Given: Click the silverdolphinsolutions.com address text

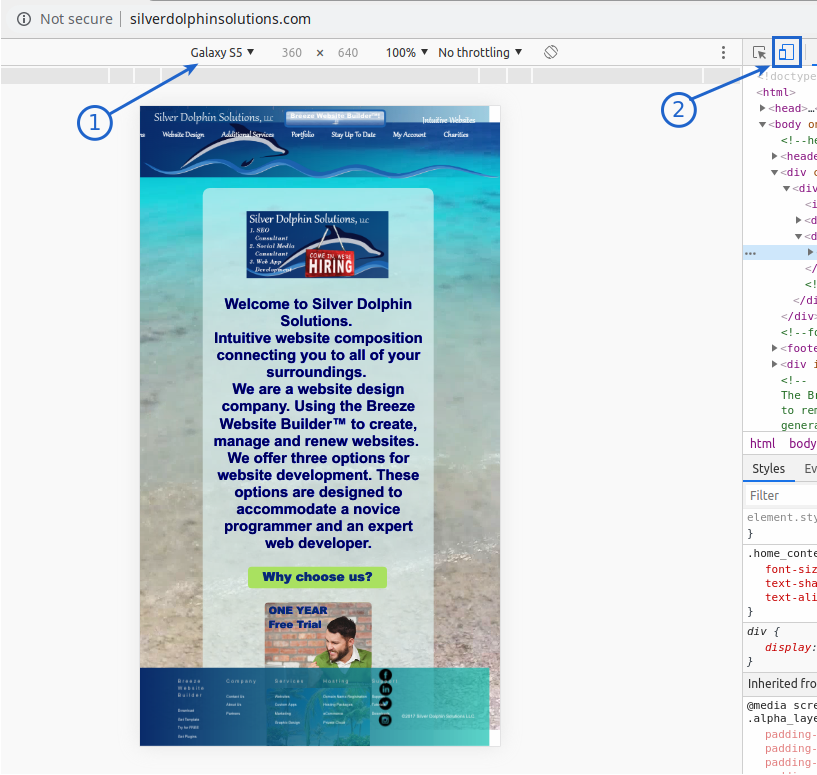Looking at the screenshot, I should pos(220,19).
